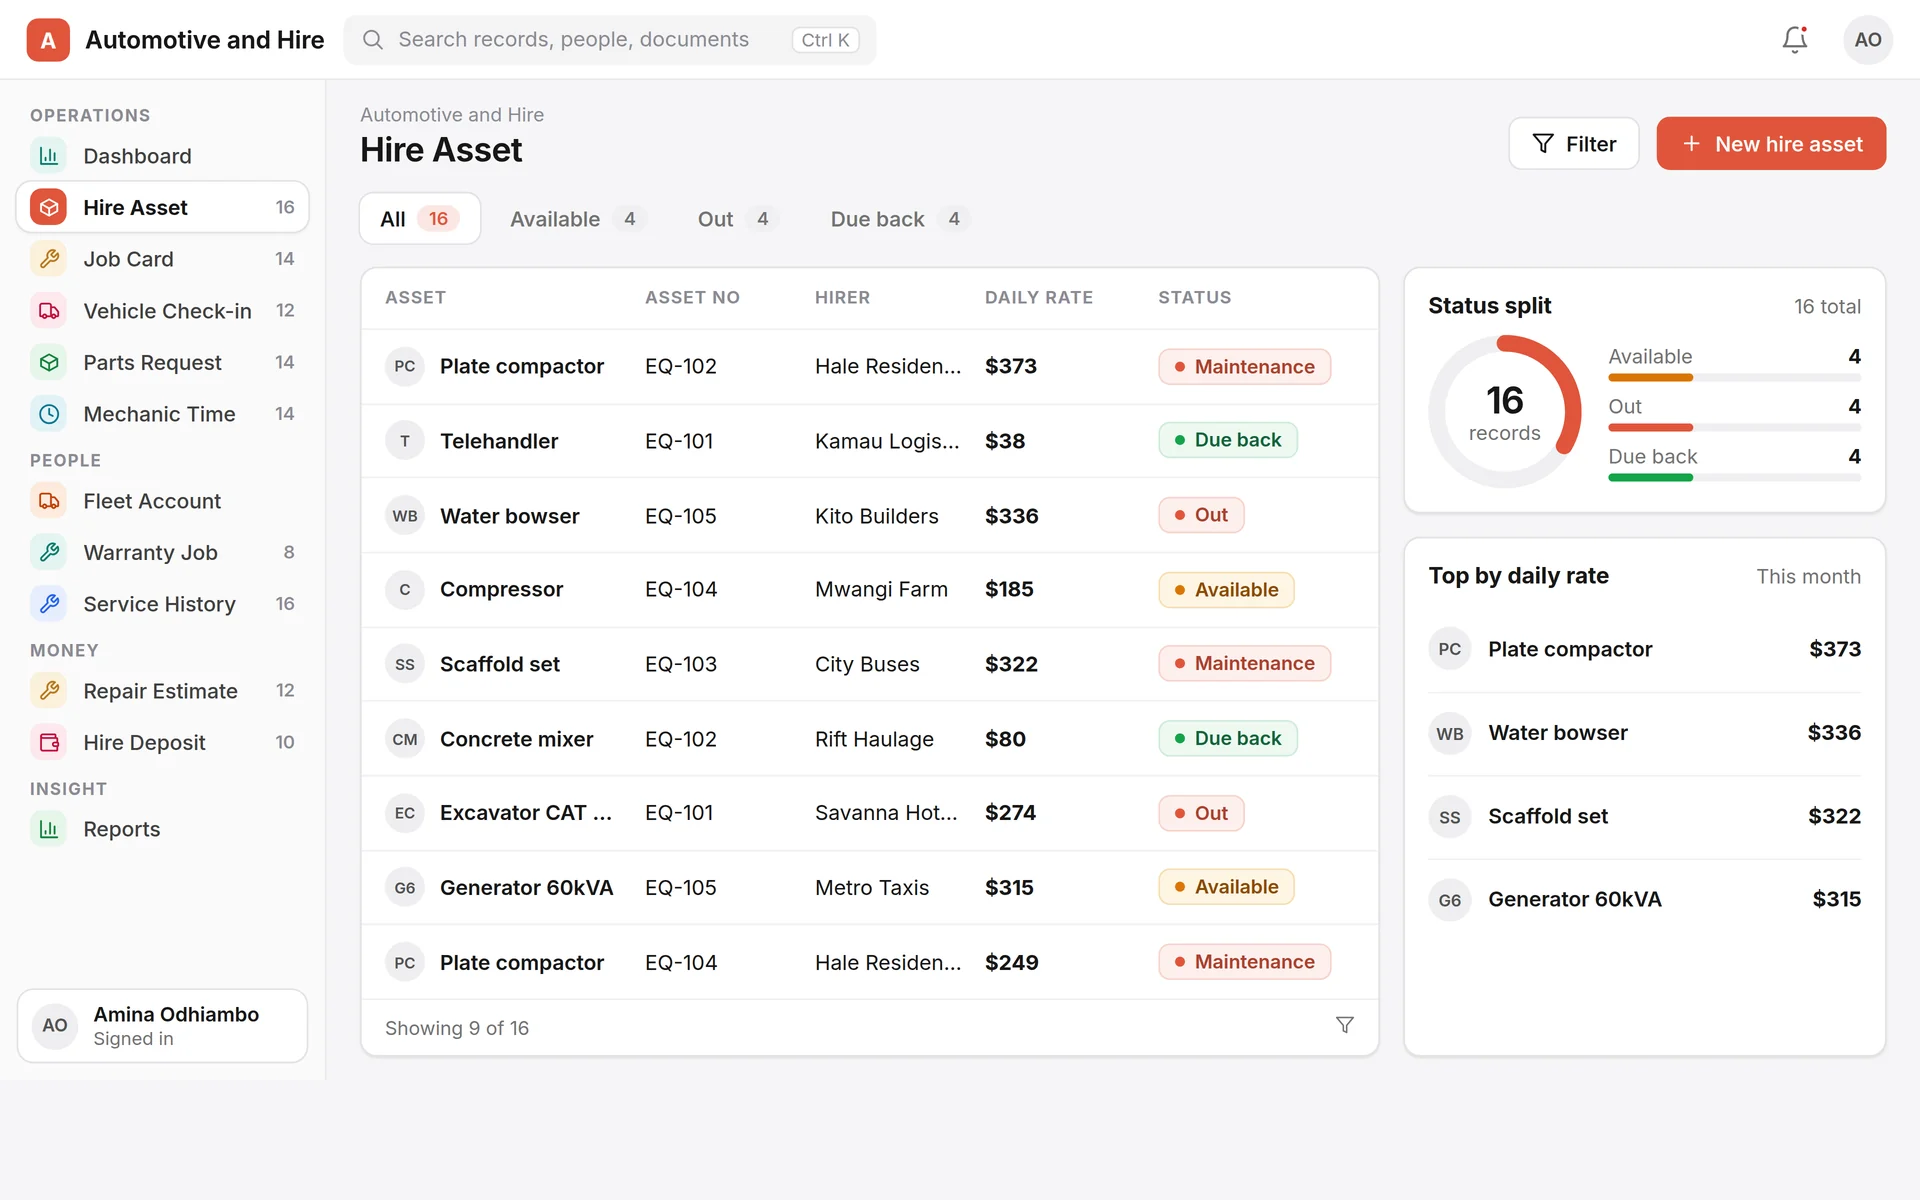
Task: Open Hire Deposit in the sidebar
Action: tap(163, 742)
